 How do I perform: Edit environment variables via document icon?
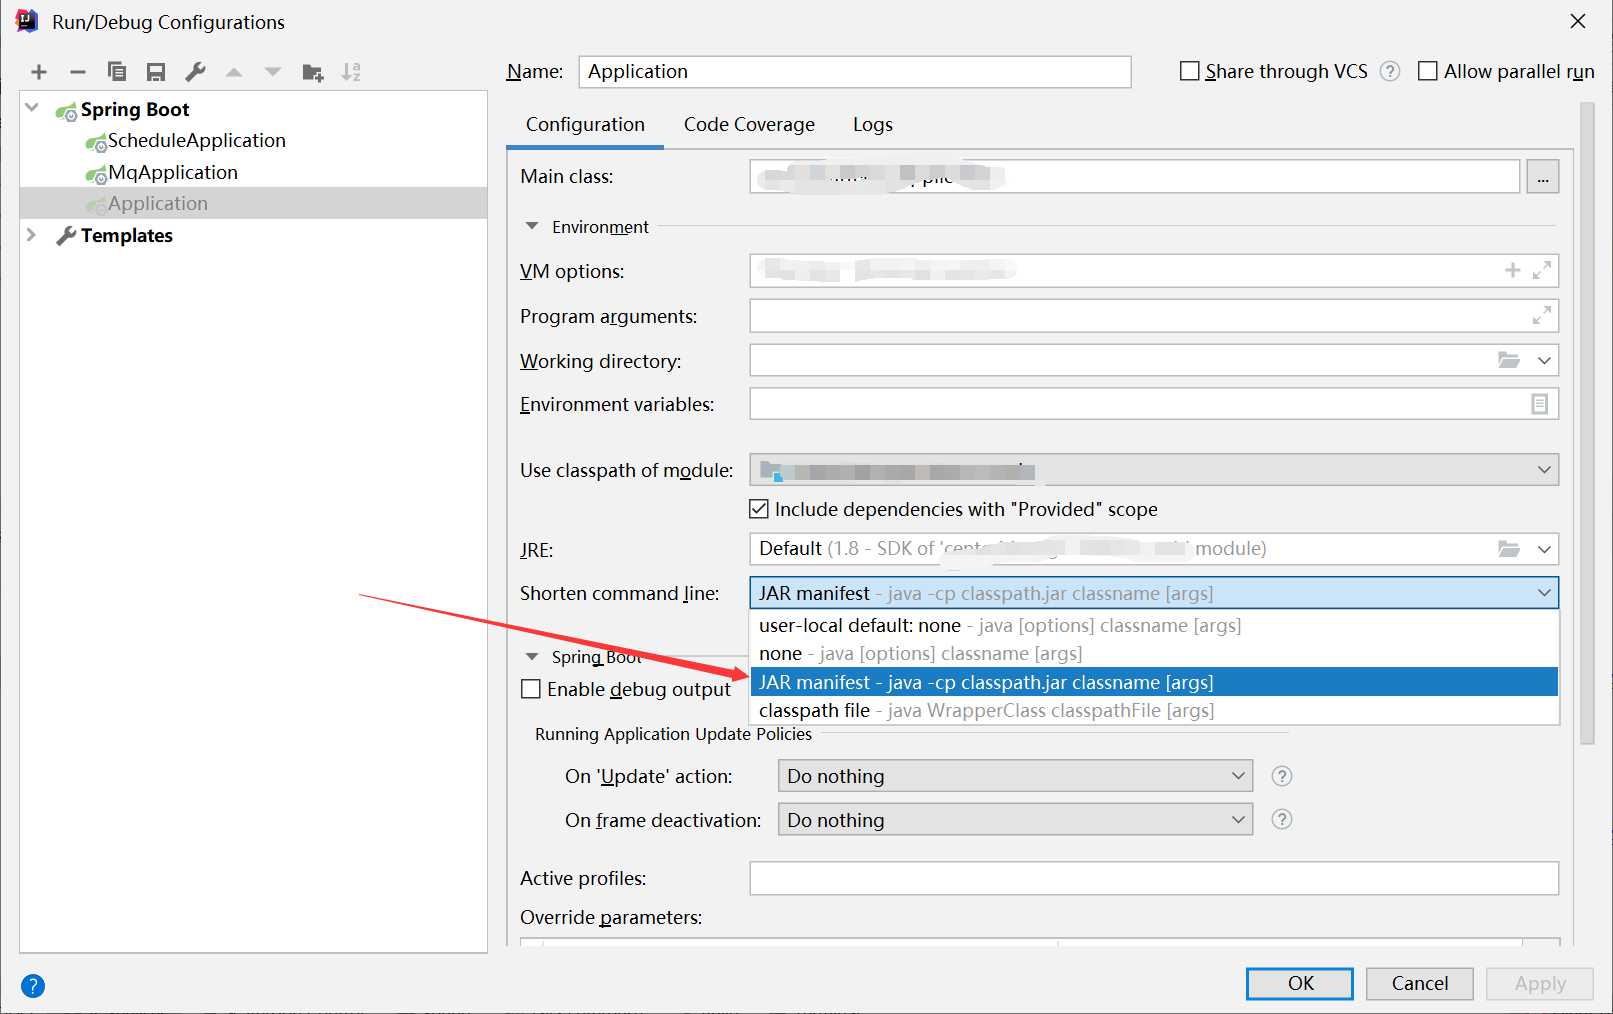click(1540, 404)
